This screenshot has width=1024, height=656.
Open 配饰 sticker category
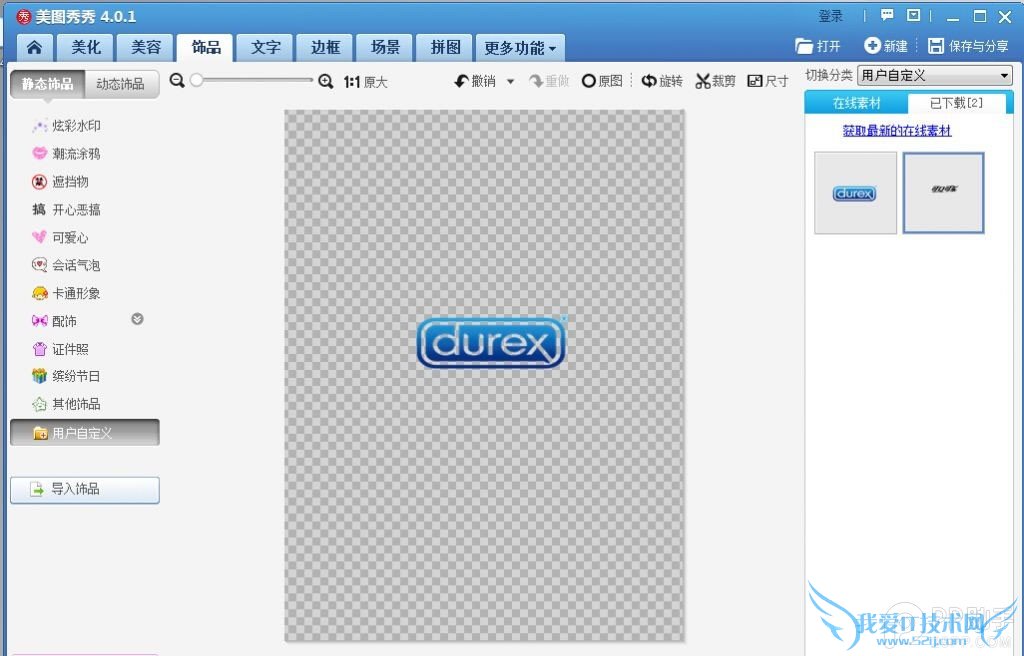(x=55, y=321)
